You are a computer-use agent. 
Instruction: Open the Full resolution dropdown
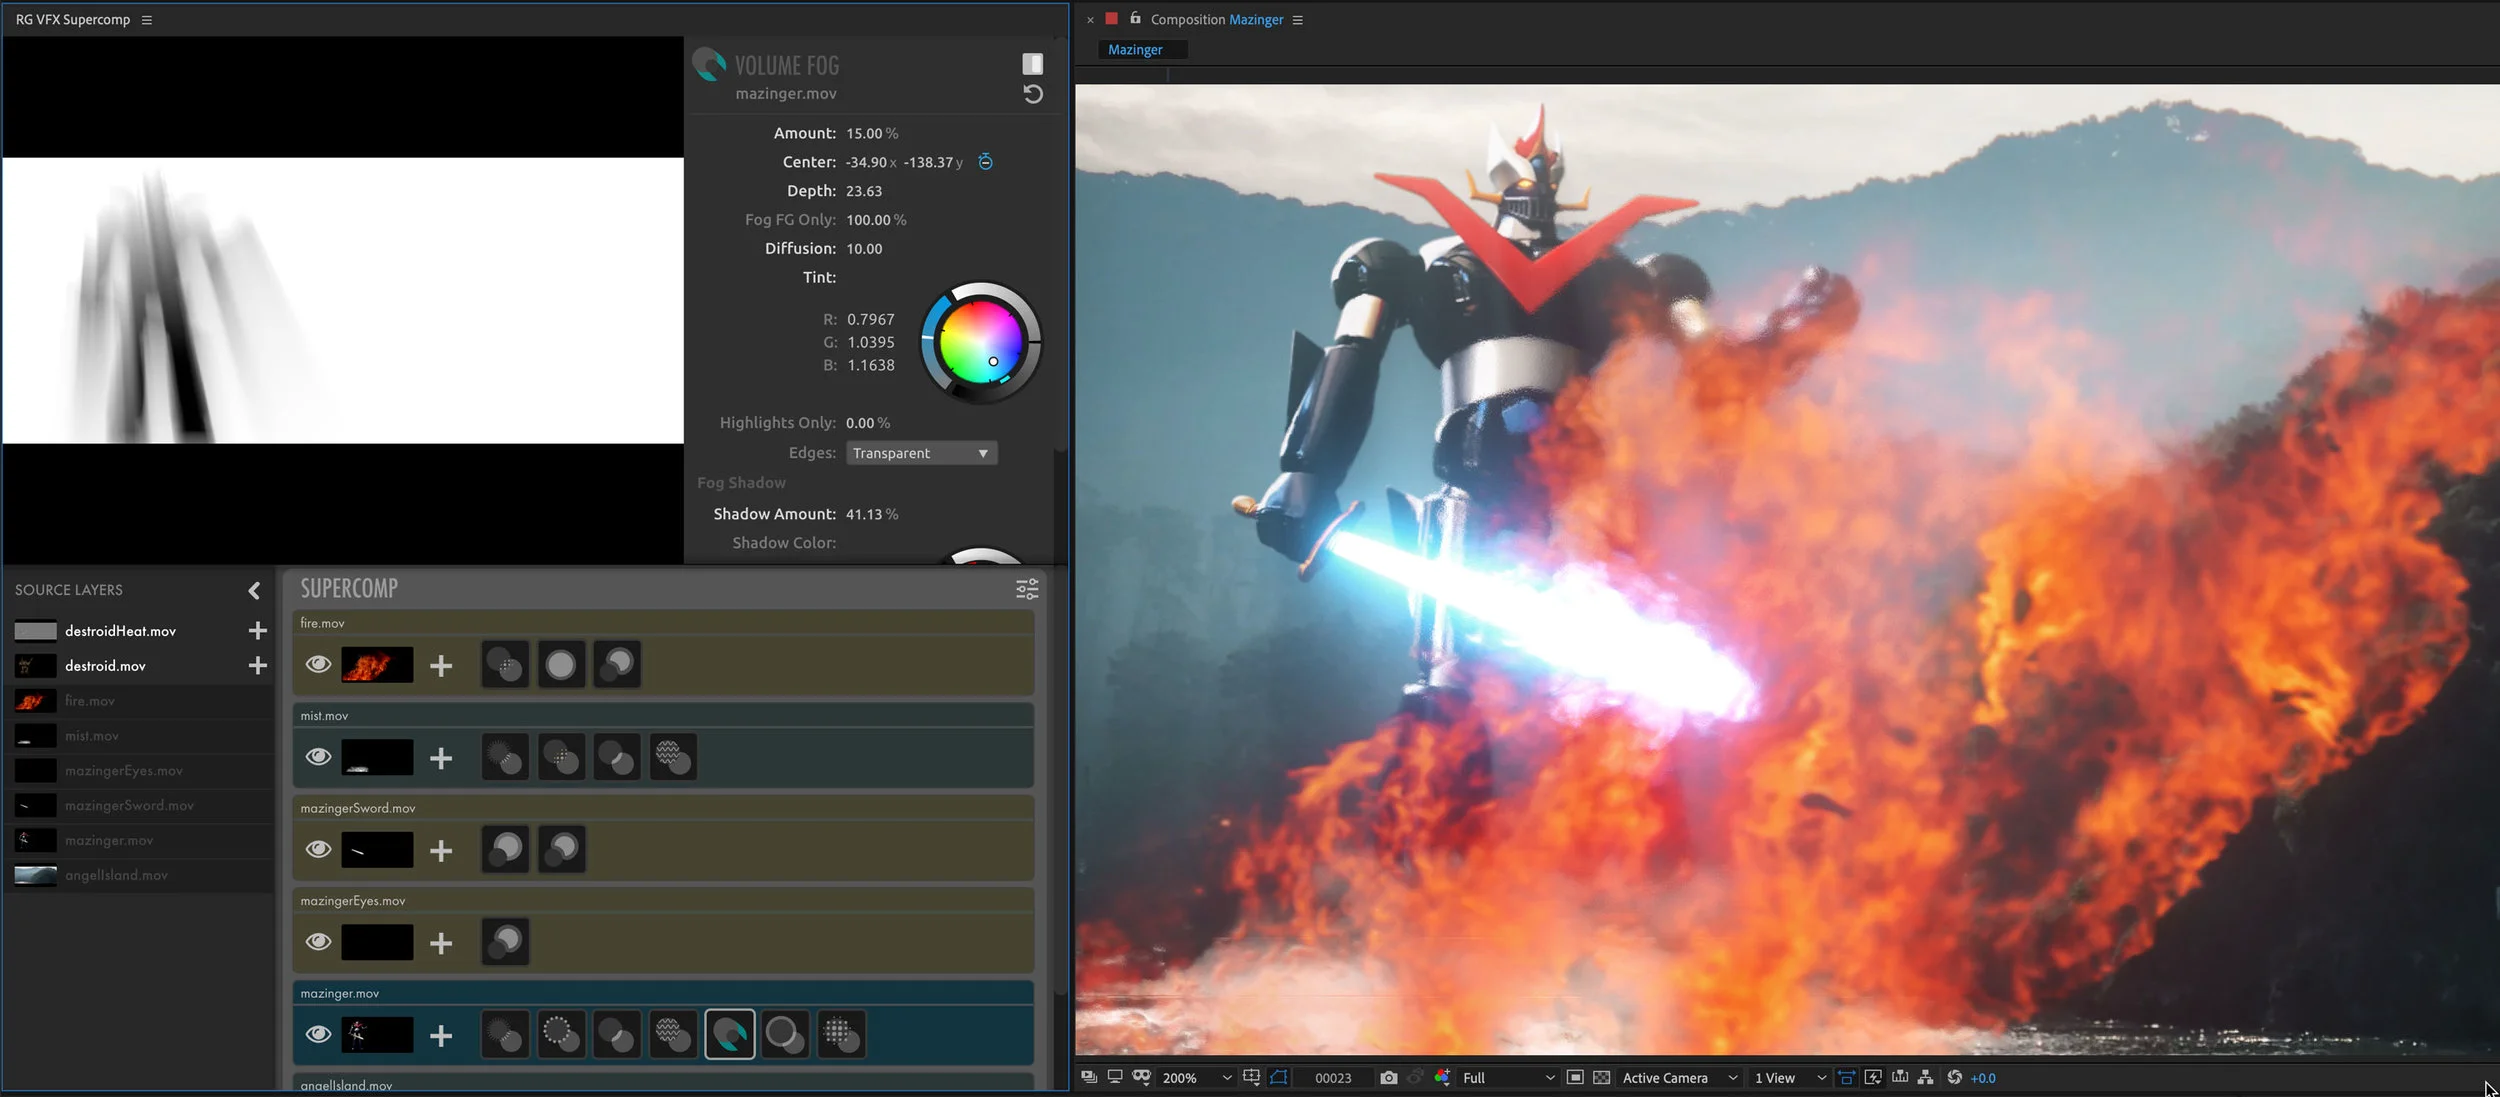1500,1078
